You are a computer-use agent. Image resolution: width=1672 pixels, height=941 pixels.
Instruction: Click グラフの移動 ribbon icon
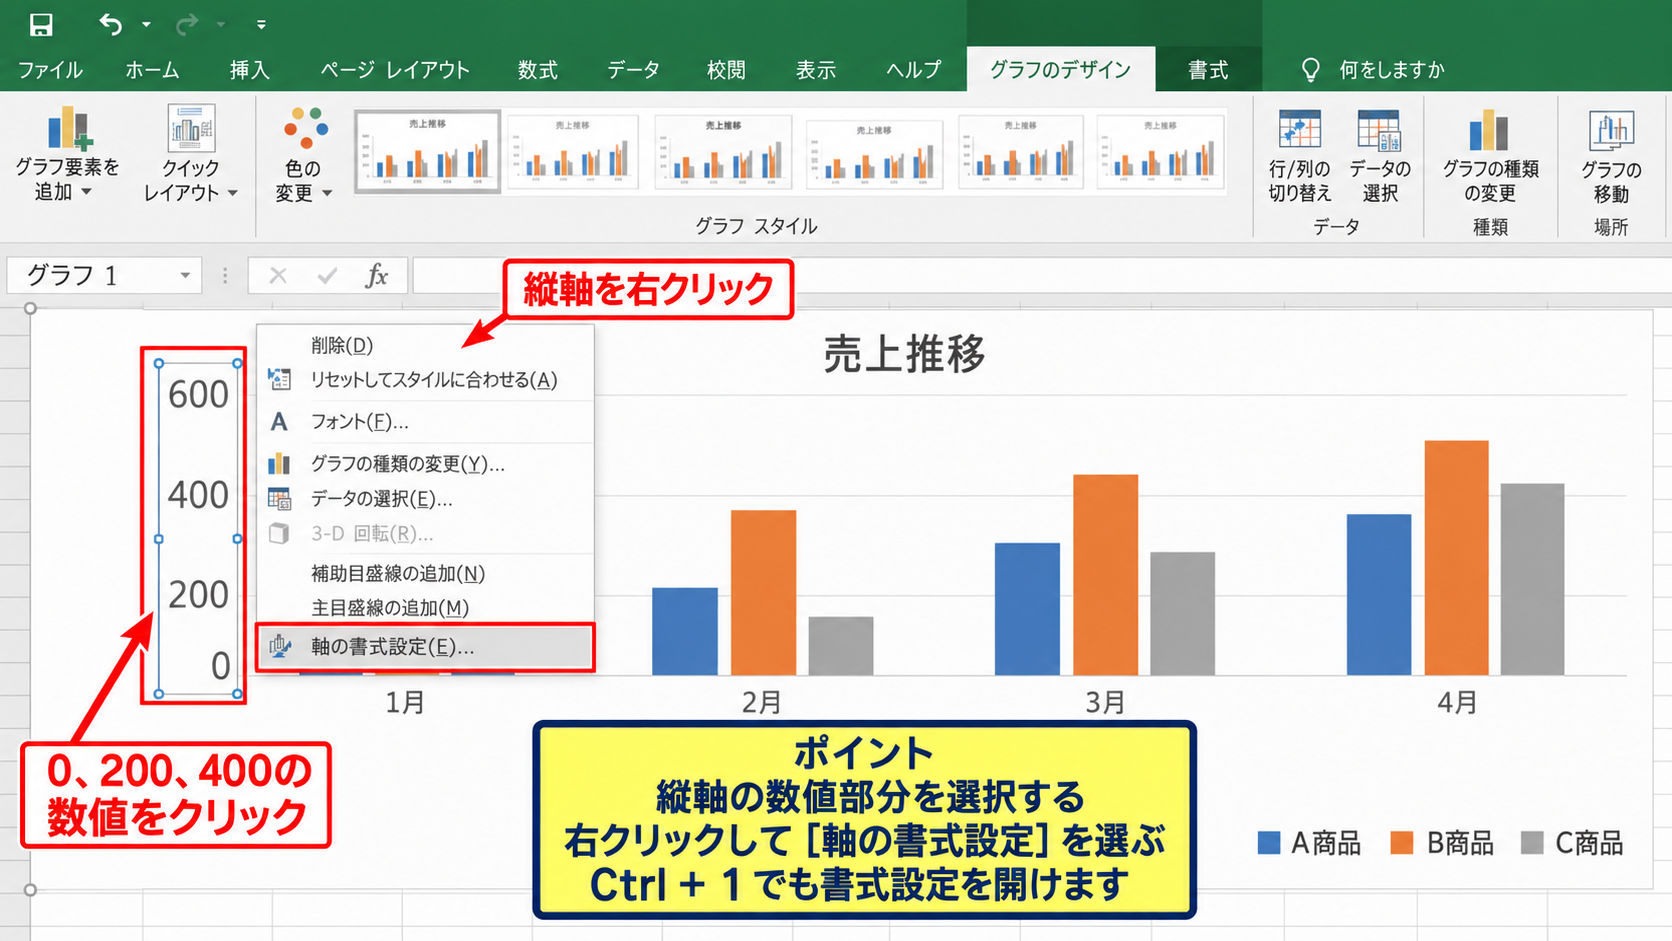[x=1611, y=155]
